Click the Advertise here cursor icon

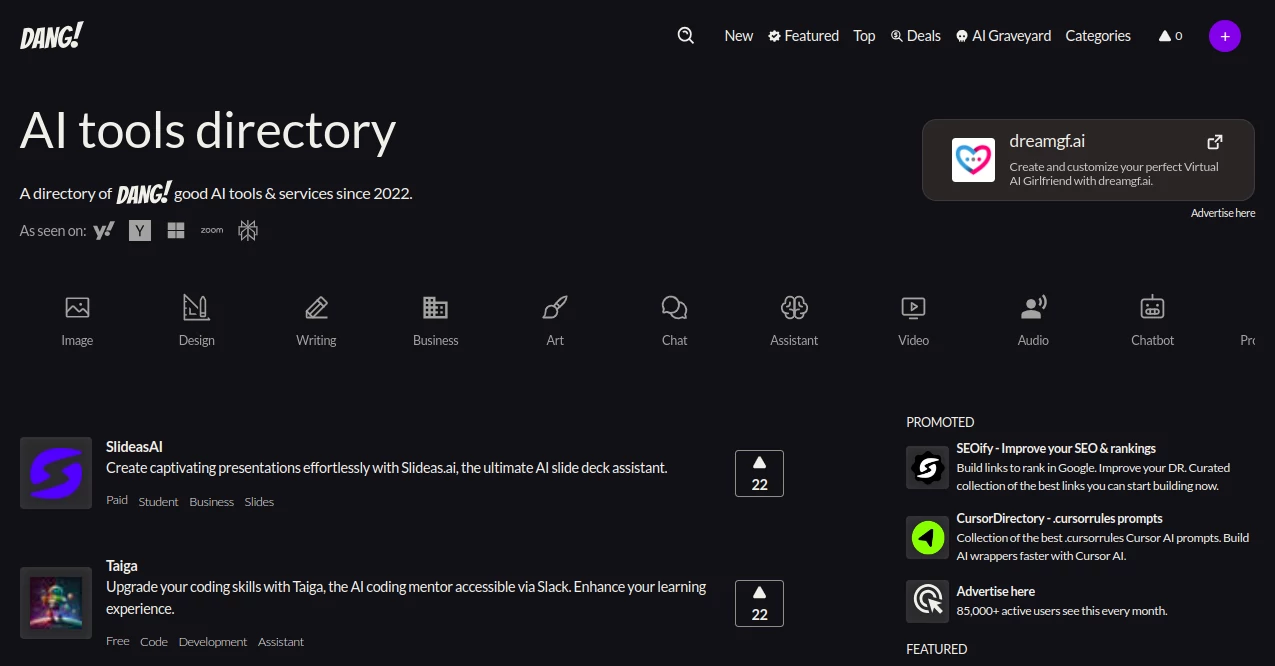[927, 601]
